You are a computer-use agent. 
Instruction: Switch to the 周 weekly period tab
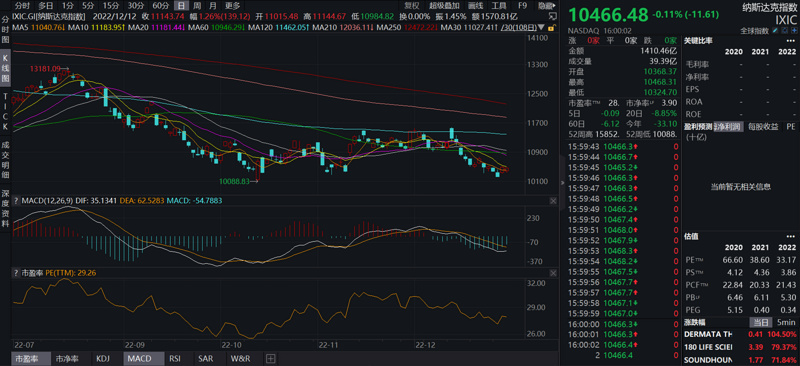tap(196, 6)
